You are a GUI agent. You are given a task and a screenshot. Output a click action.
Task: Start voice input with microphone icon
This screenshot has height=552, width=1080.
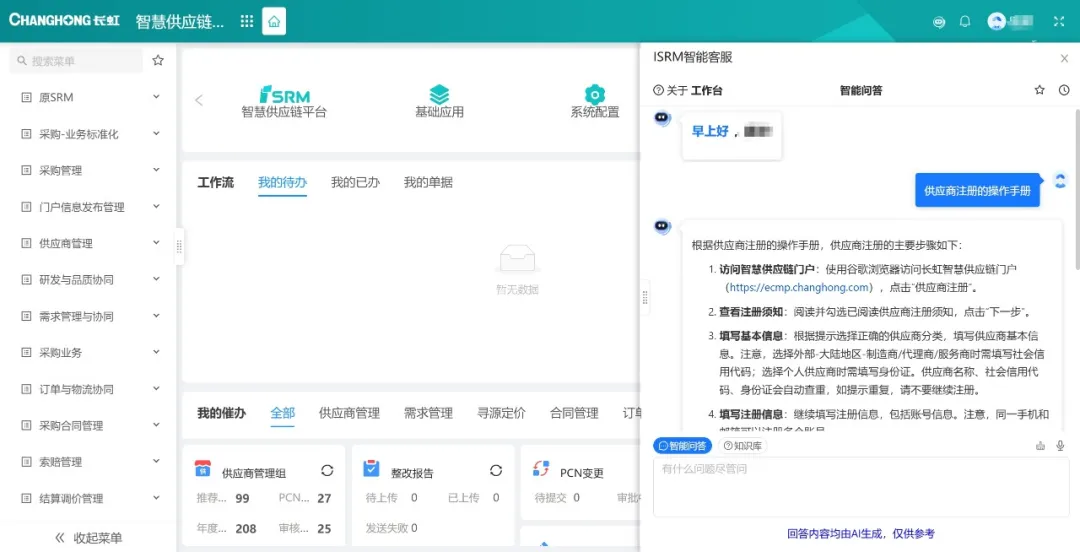[1061, 446]
